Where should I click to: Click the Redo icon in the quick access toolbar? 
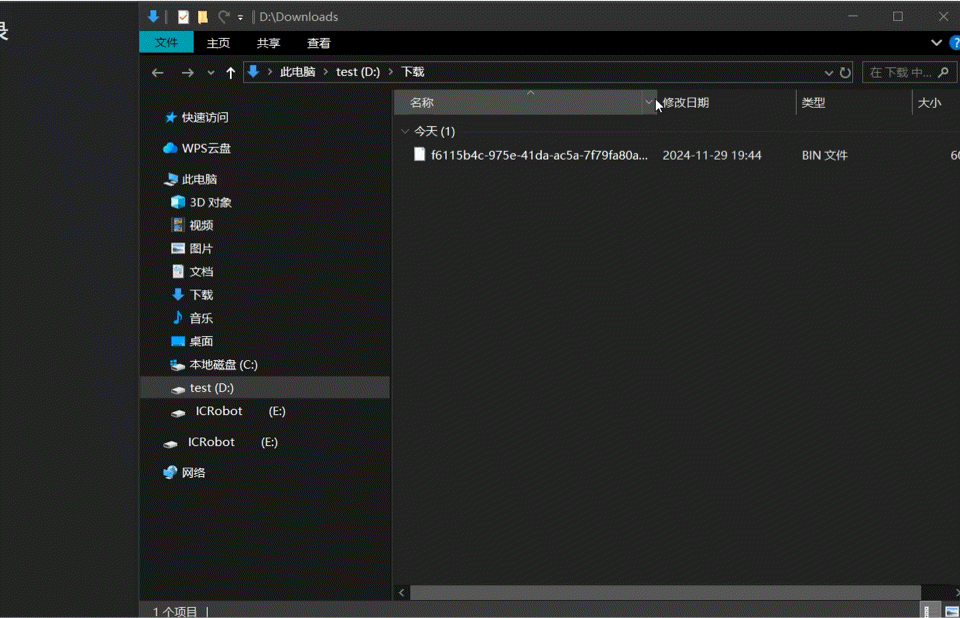coord(223,17)
